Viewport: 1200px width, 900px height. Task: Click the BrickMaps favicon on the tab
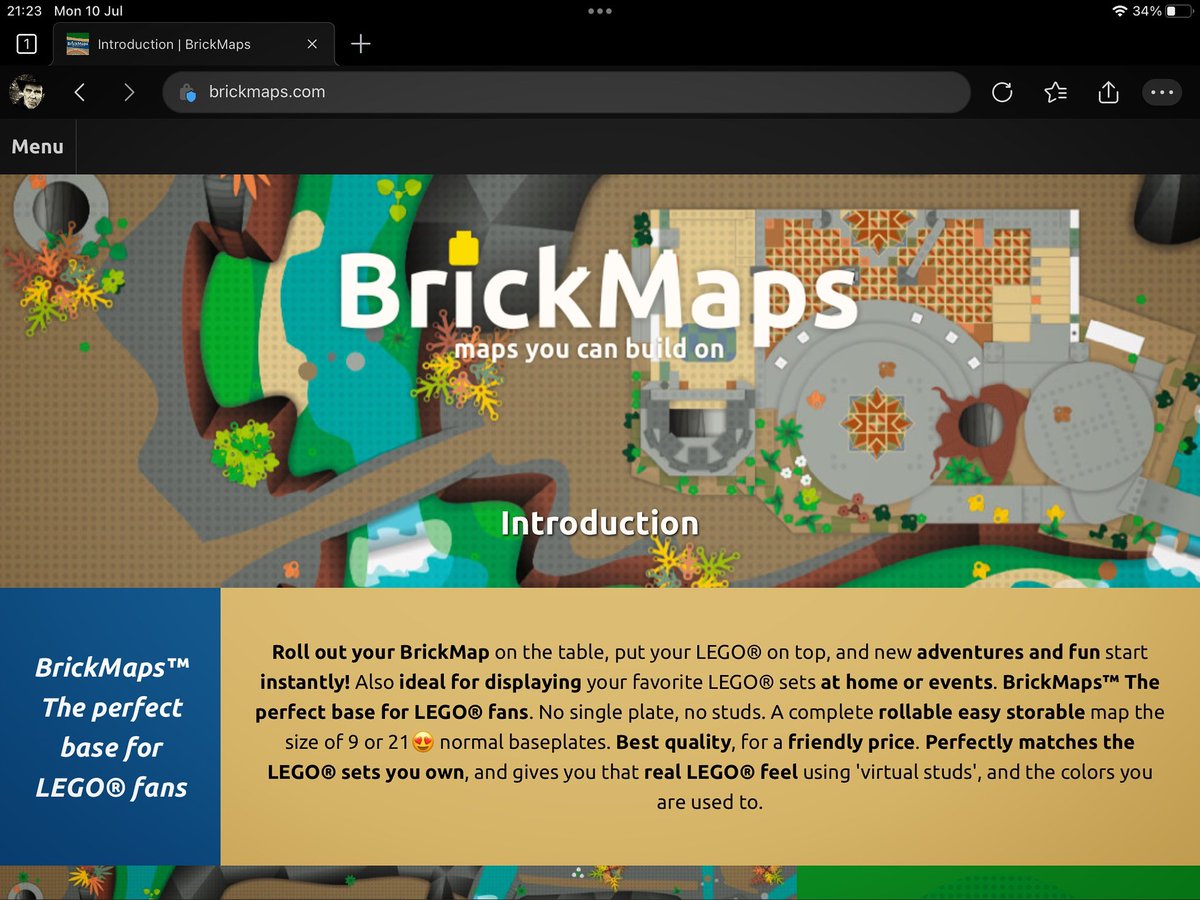coord(78,44)
